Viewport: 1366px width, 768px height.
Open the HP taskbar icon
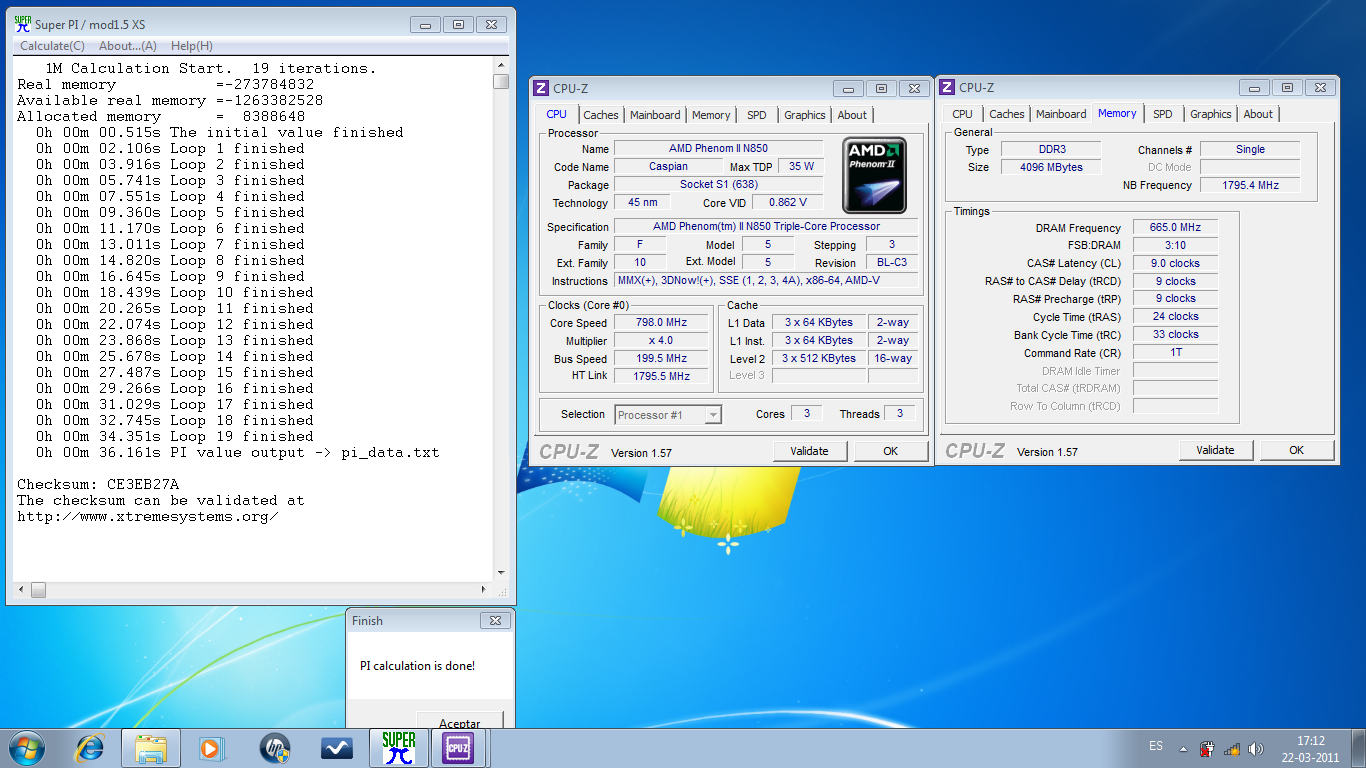274,747
